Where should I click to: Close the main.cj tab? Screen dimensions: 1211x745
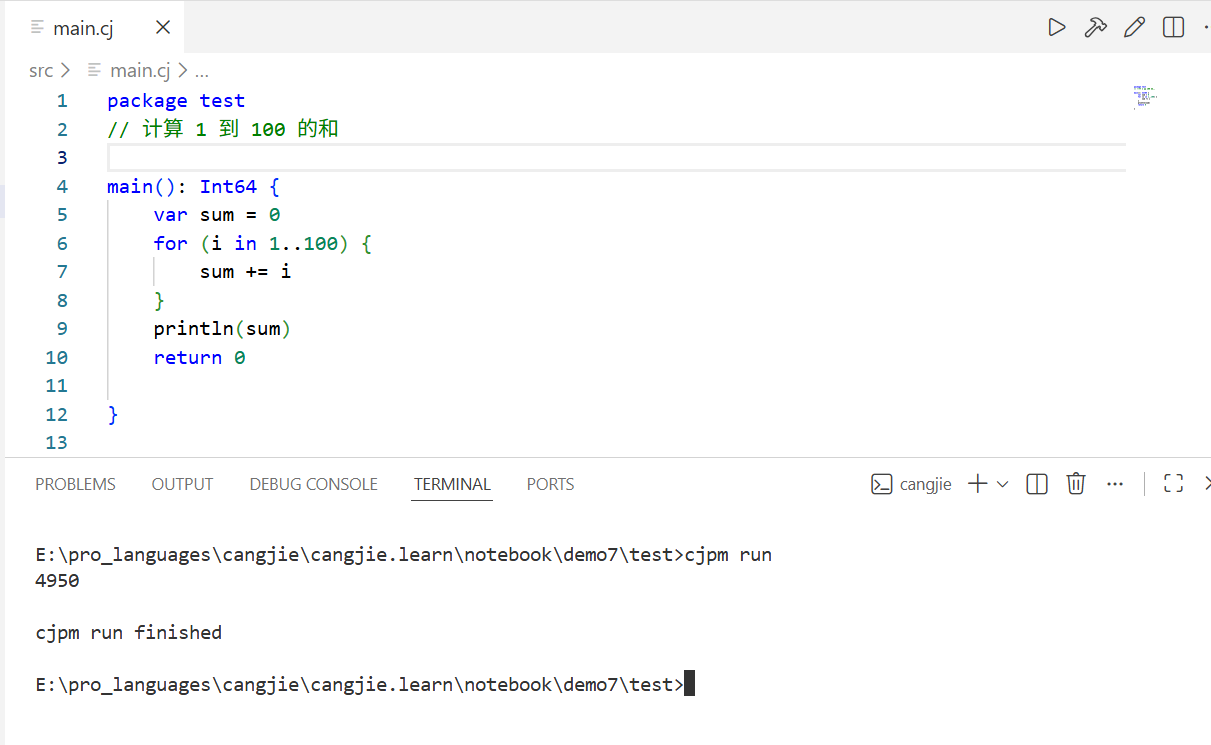[163, 28]
